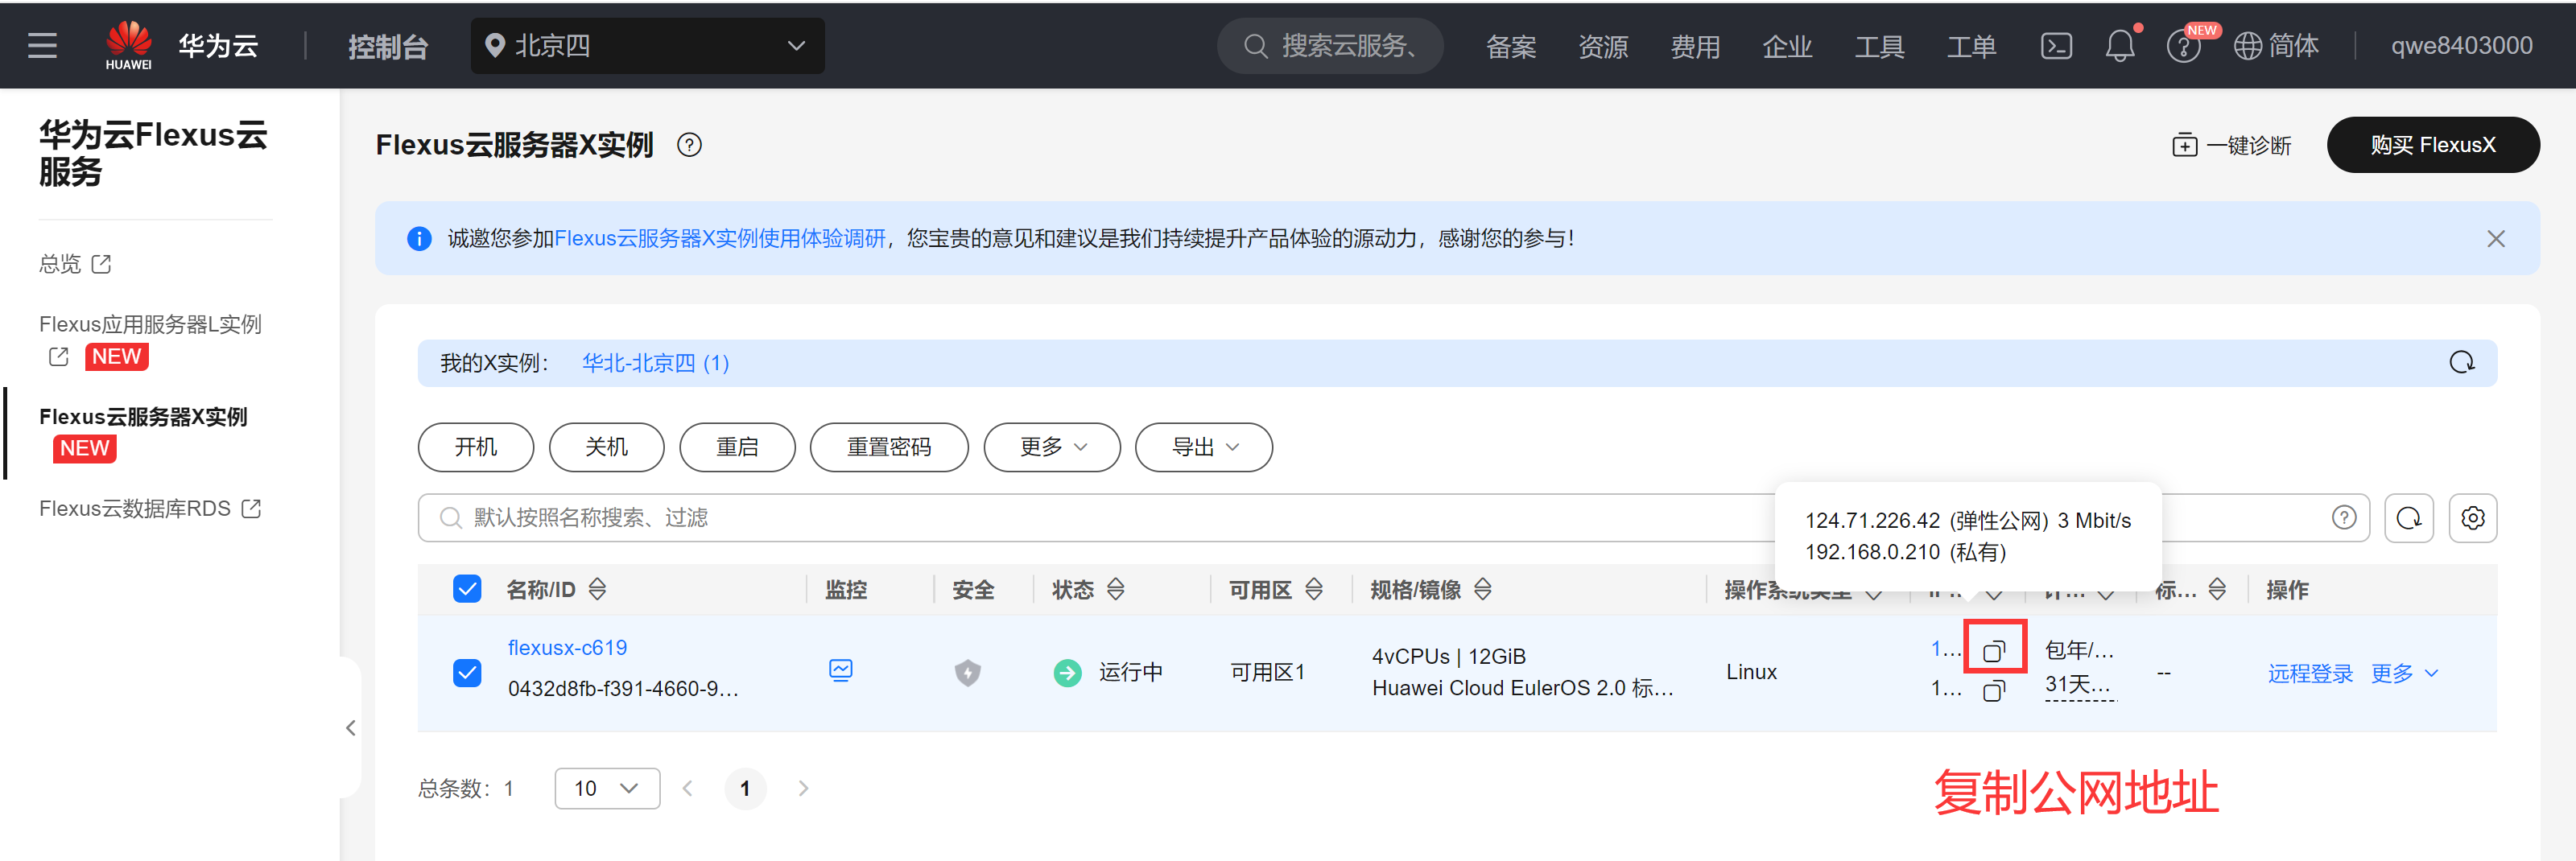Open Flexus云数据库RDS in sidebar

150,509
